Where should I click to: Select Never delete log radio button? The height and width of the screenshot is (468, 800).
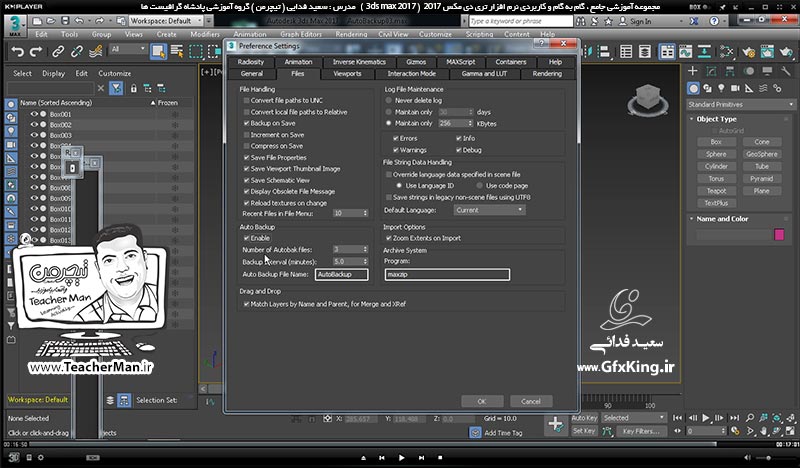pyautogui.click(x=389, y=101)
